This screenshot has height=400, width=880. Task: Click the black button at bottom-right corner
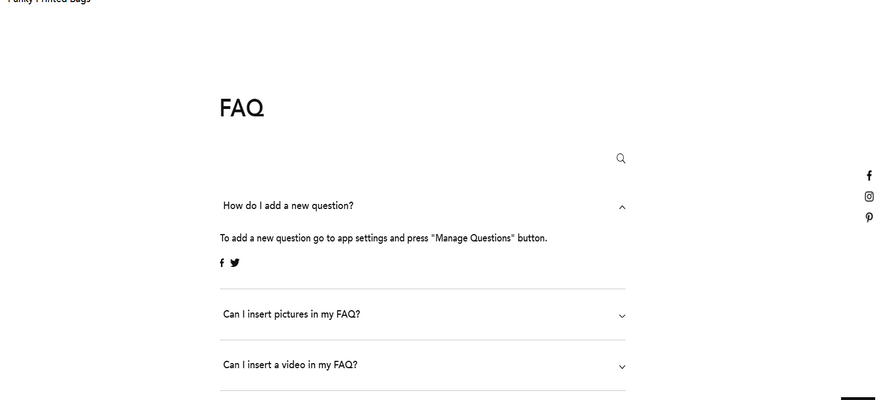858,397
